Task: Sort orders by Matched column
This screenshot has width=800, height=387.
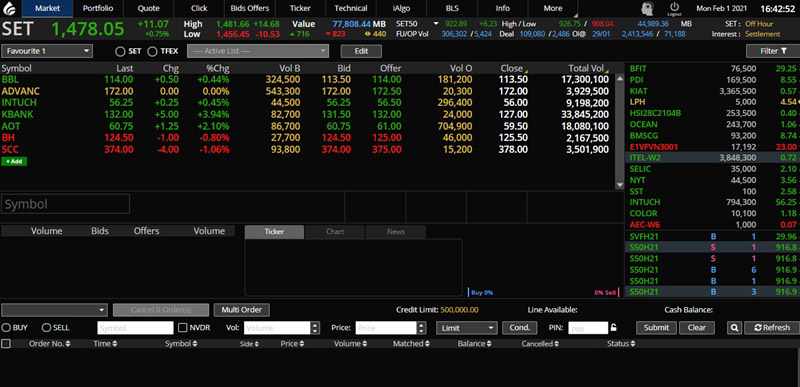Action: click(x=411, y=344)
